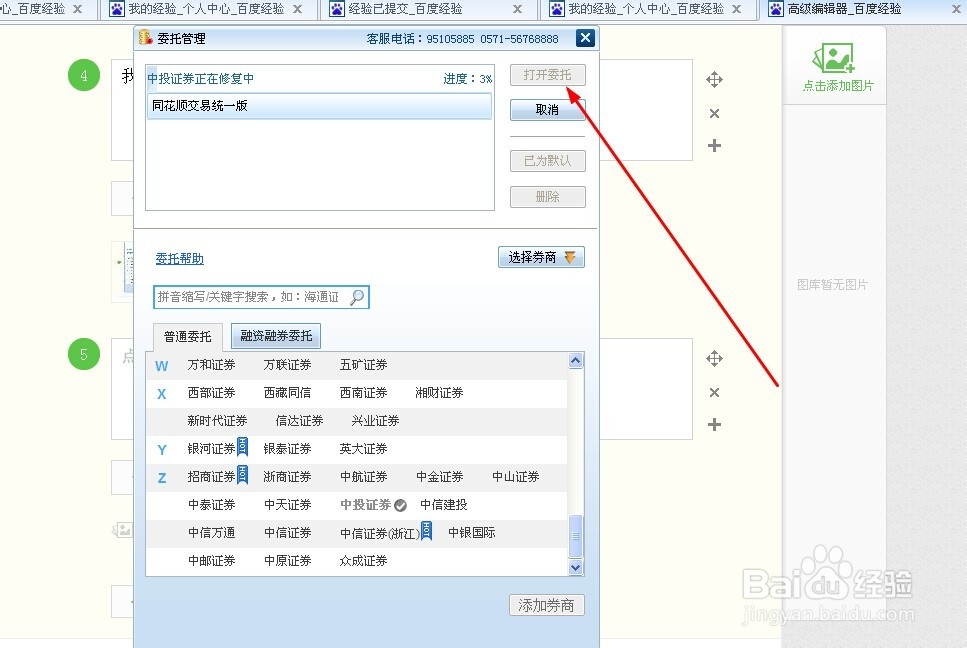Choose 西藏同信 broker
The image size is (967, 648).
287,393
